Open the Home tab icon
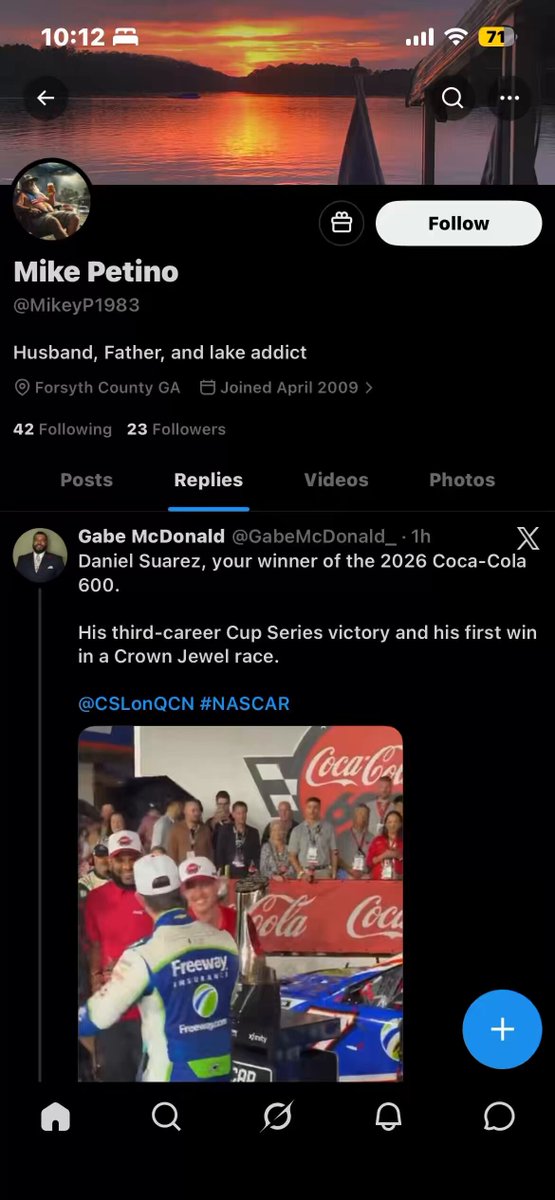Image resolution: width=555 pixels, height=1200 pixels. (x=55, y=1116)
